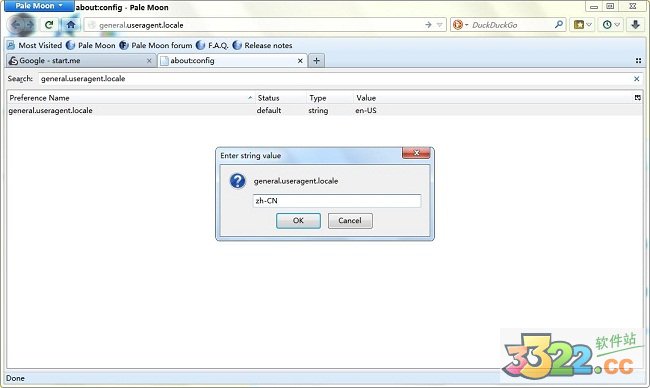Open the column picker icon
650x388 pixels.
(638, 98)
